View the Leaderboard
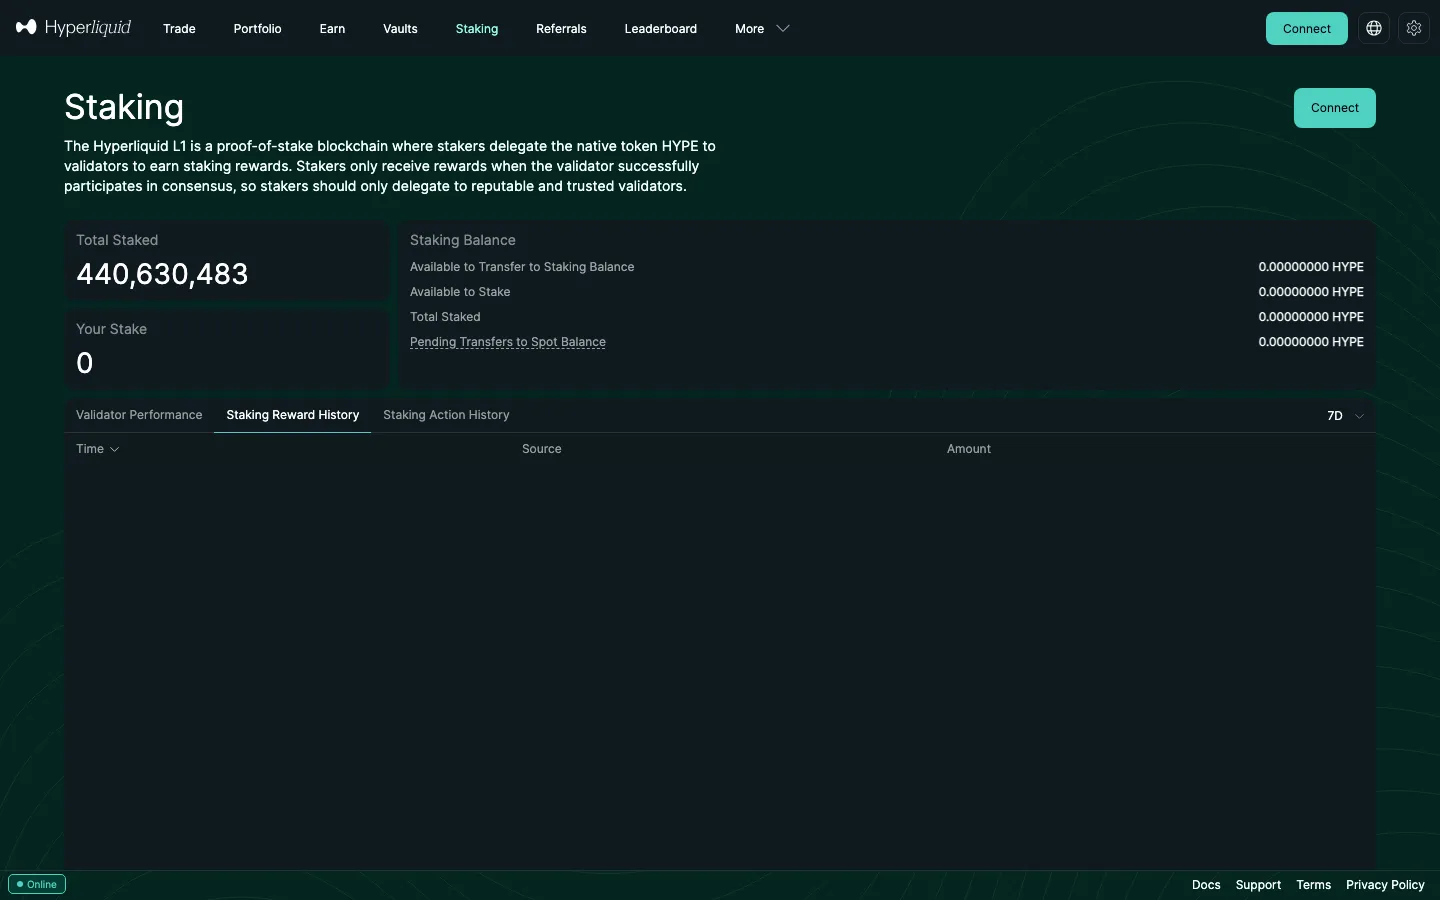 (660, 29)
